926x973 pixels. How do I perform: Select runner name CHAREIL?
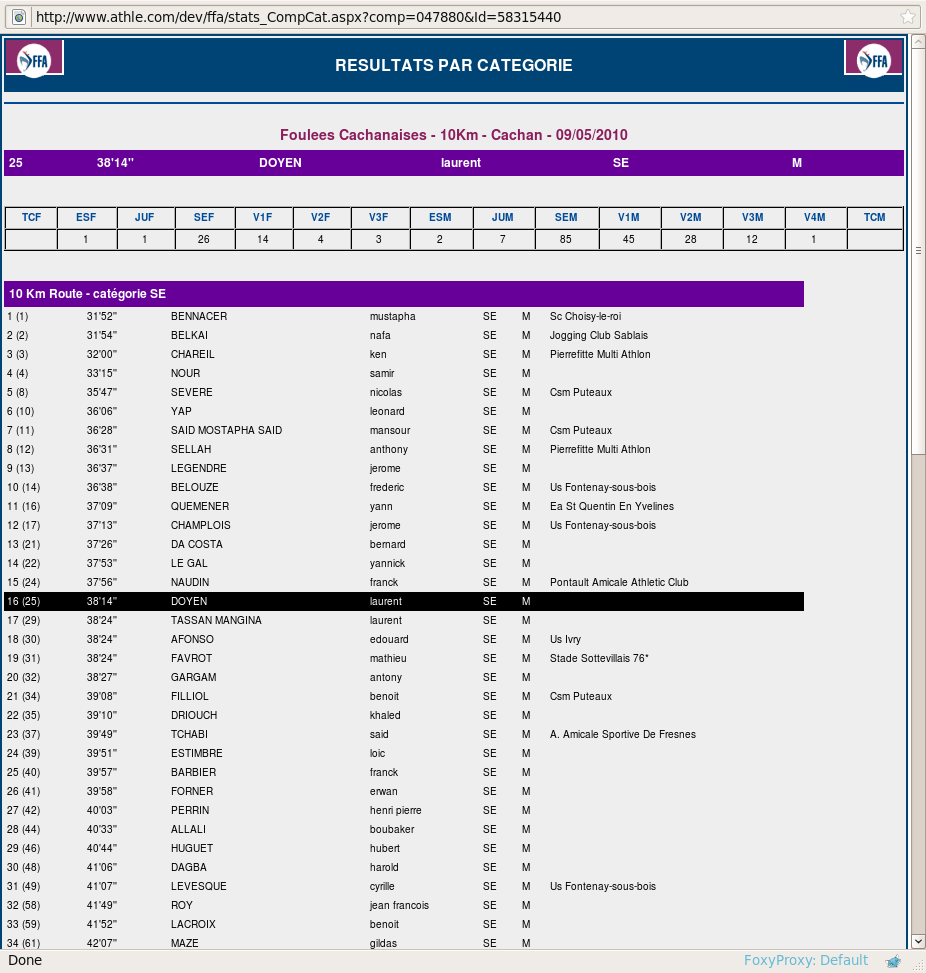point(193,354)
